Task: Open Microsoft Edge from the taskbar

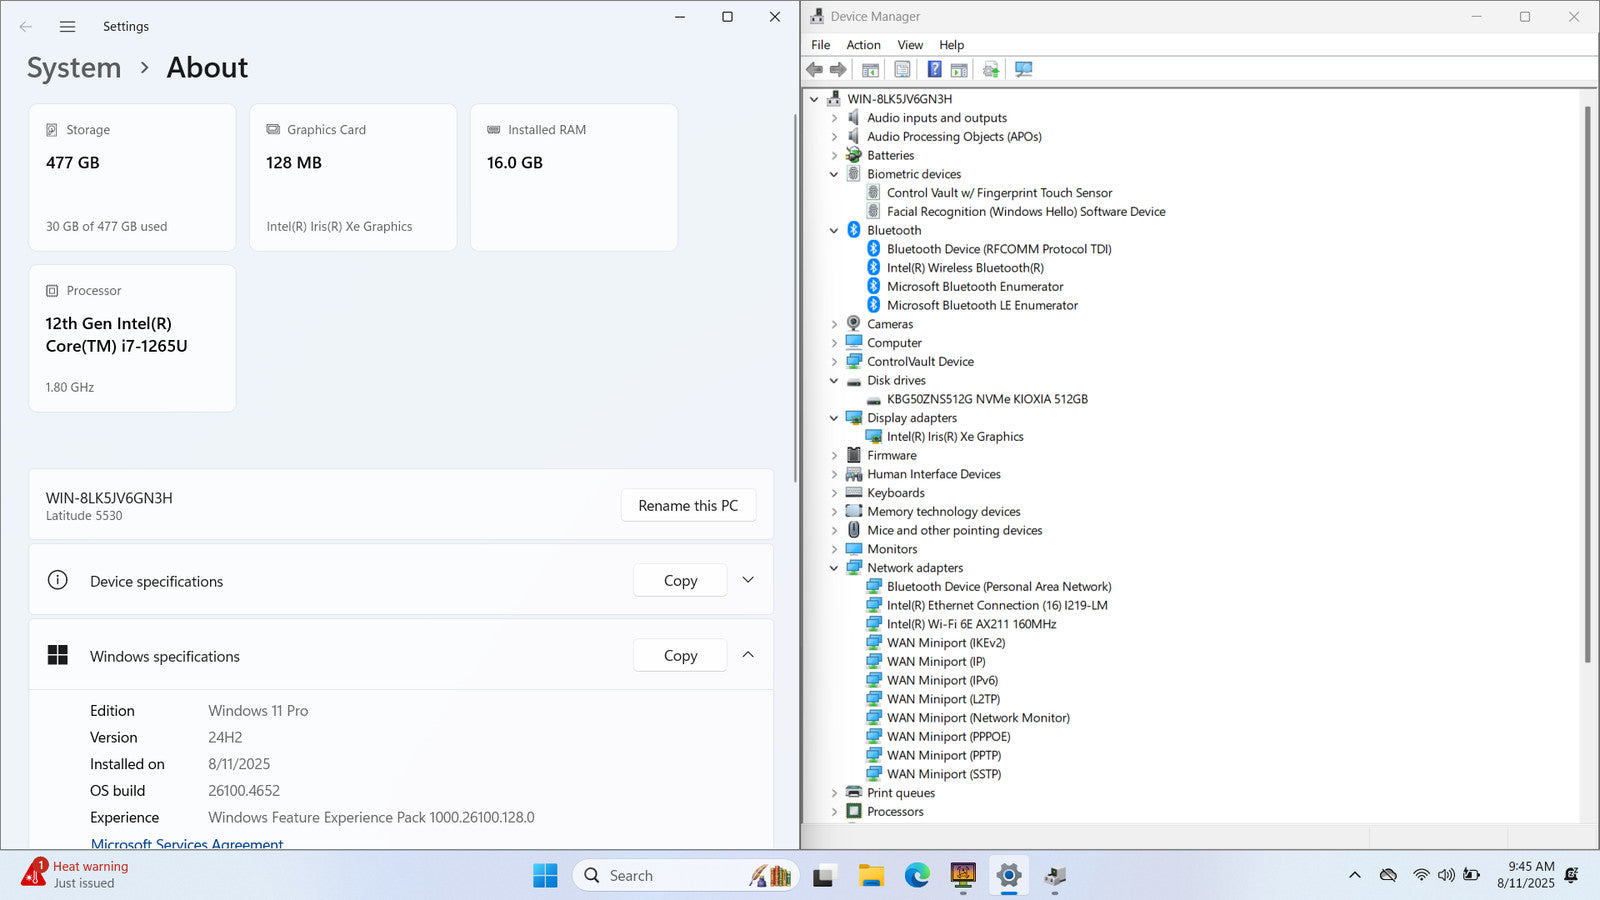Action: click(x=917, y=876)
